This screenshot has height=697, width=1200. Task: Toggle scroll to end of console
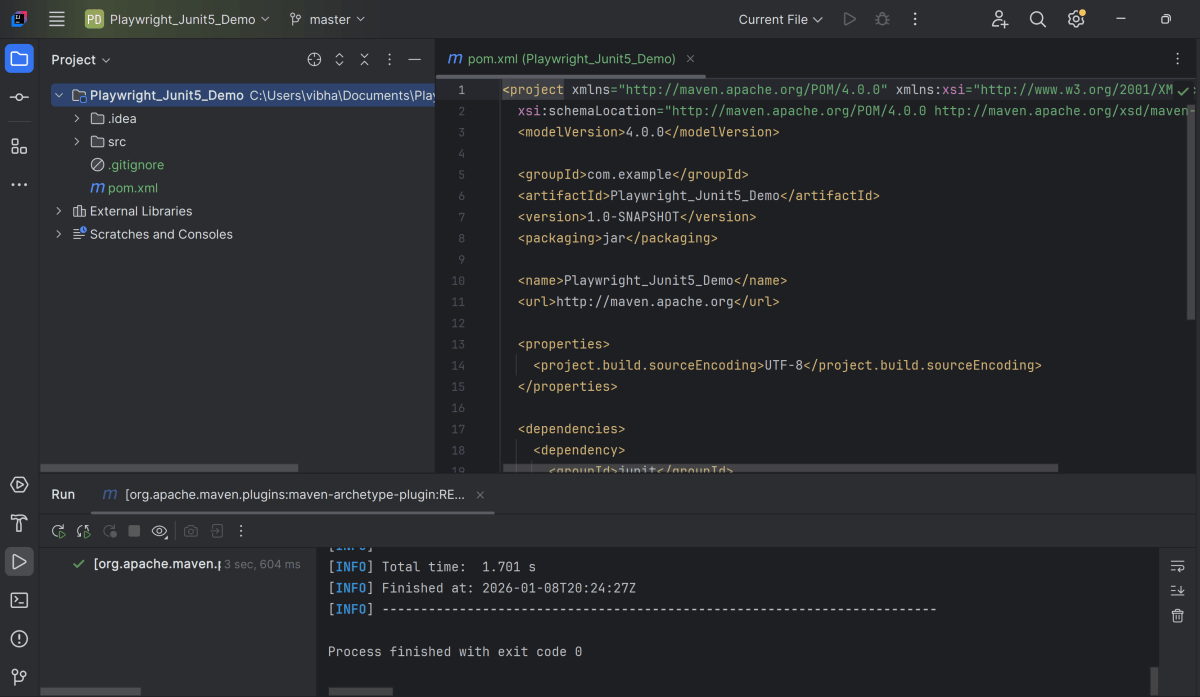(1177, 591)
